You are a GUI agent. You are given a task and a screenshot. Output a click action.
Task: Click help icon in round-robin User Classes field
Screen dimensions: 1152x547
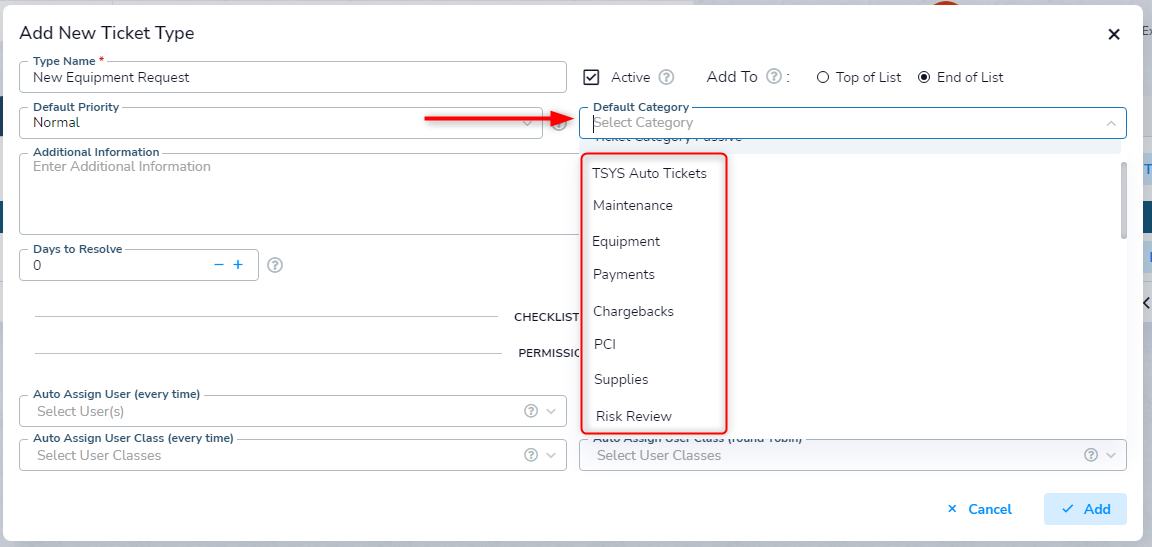point(1092,454)
